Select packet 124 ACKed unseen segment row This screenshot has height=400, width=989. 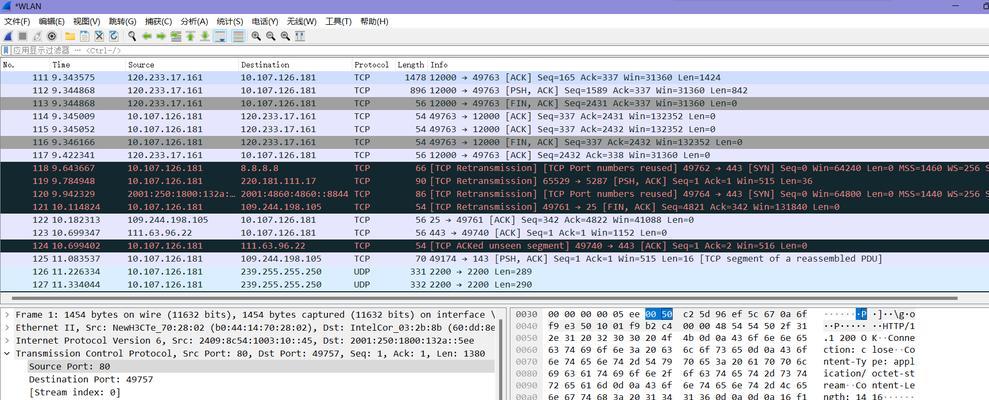pos(494,246)
